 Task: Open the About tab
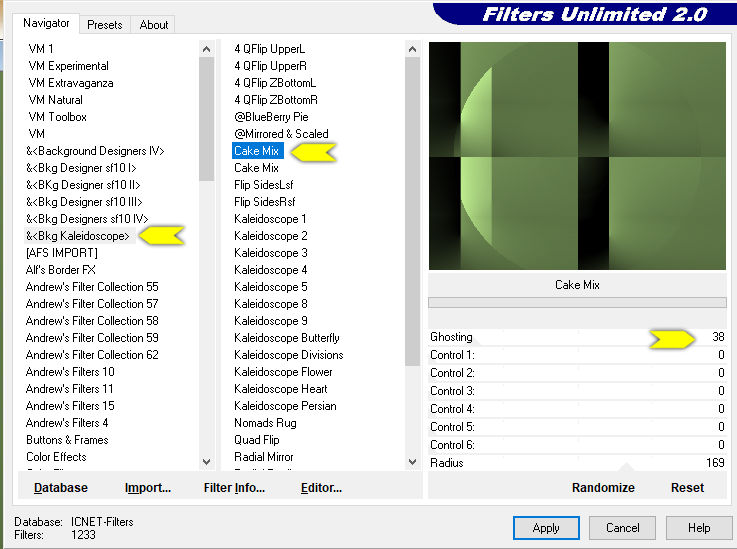tap(154, 25)
